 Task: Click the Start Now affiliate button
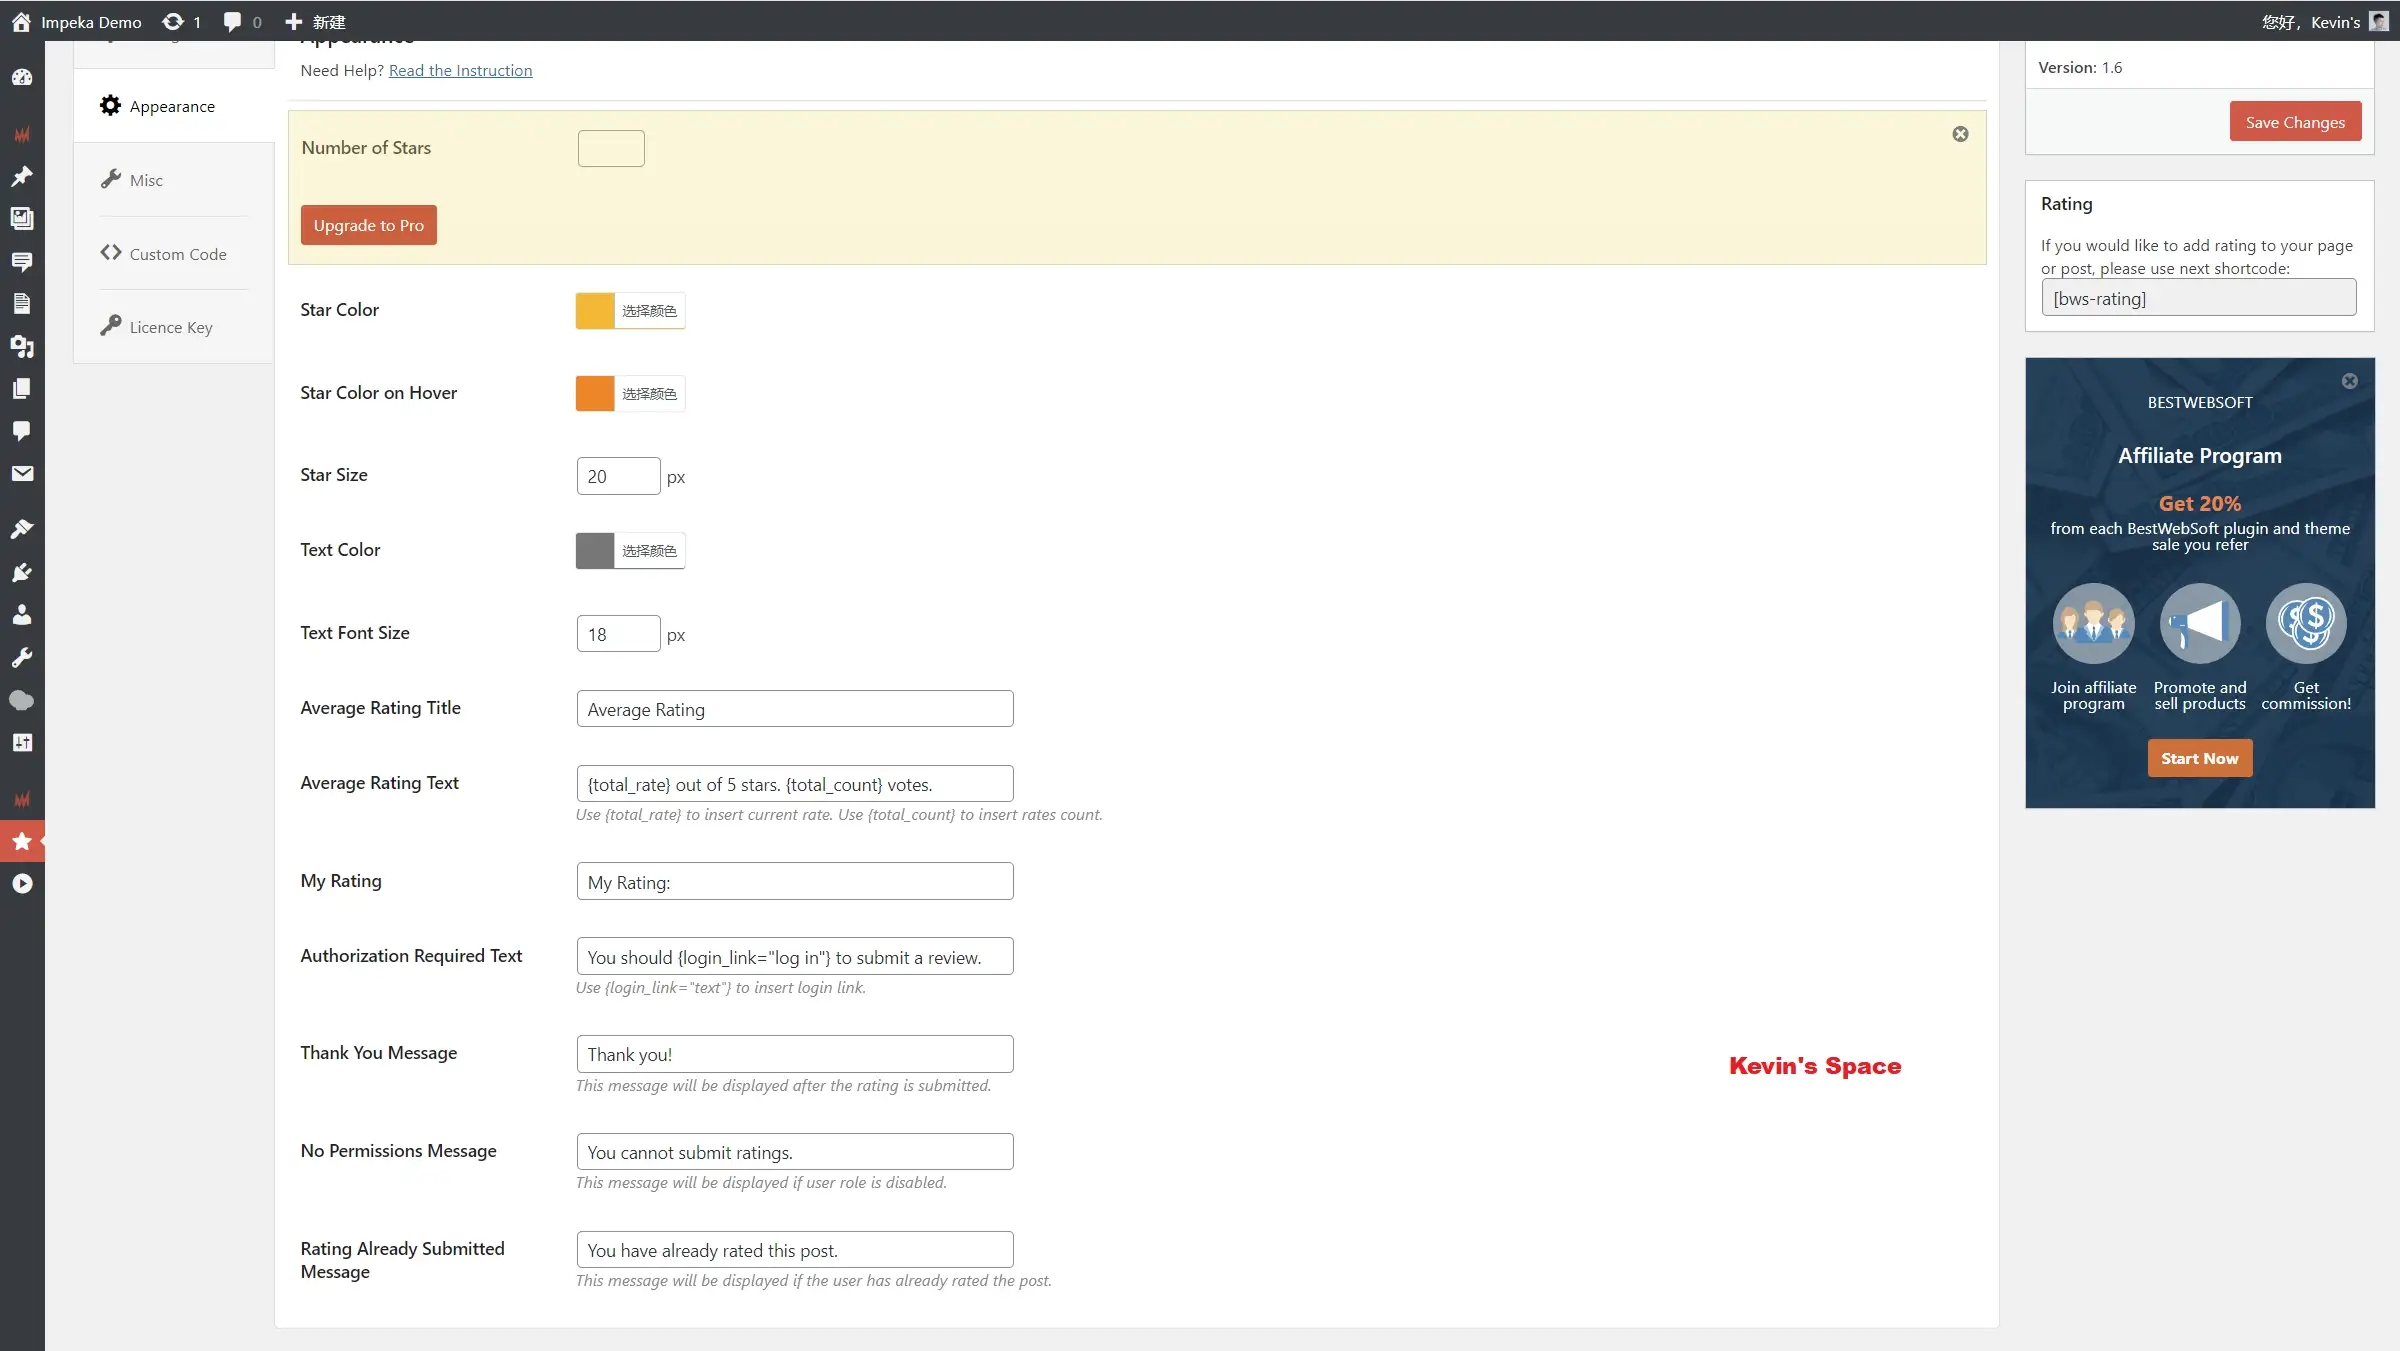[x=2199, y=758]
